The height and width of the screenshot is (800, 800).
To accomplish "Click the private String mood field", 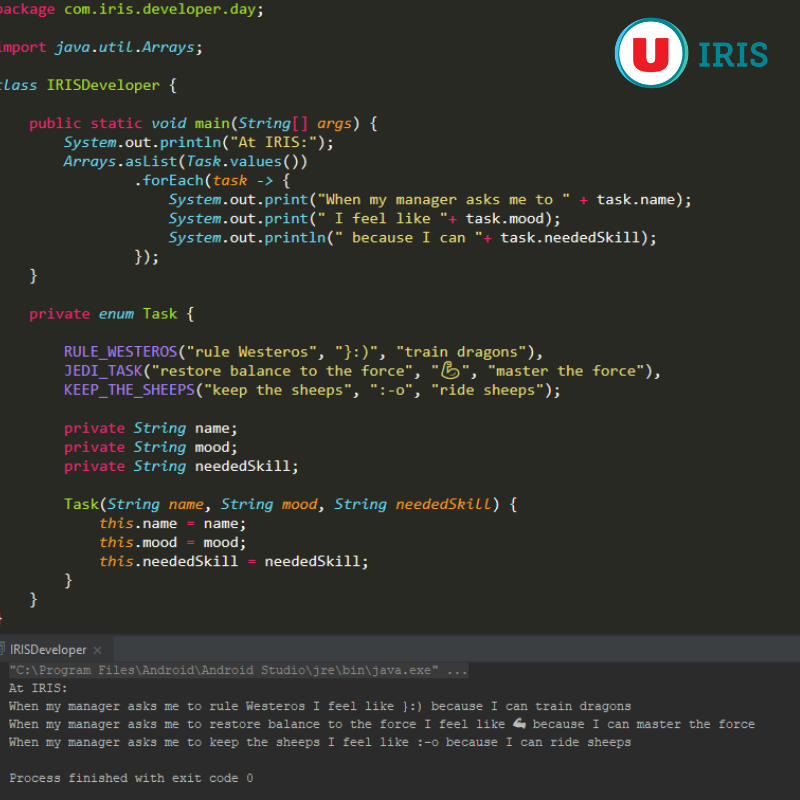I will tap(151, 447).
